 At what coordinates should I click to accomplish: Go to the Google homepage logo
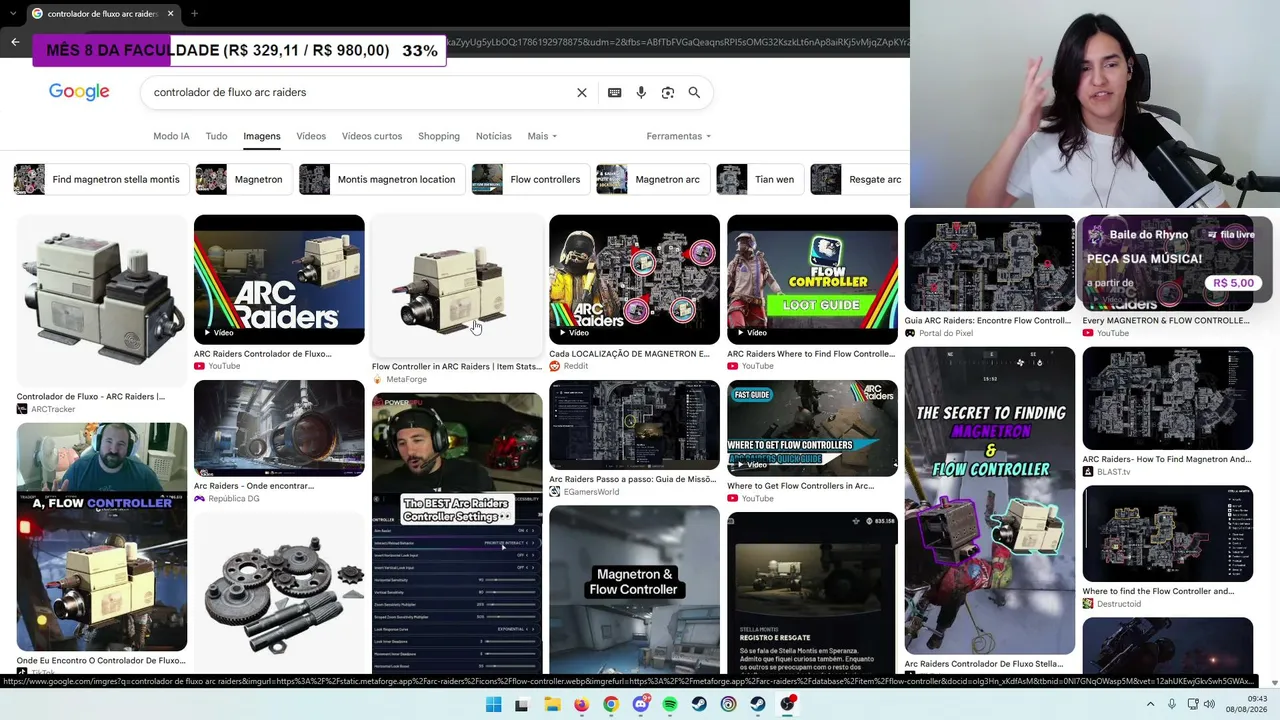coord(79,92)
